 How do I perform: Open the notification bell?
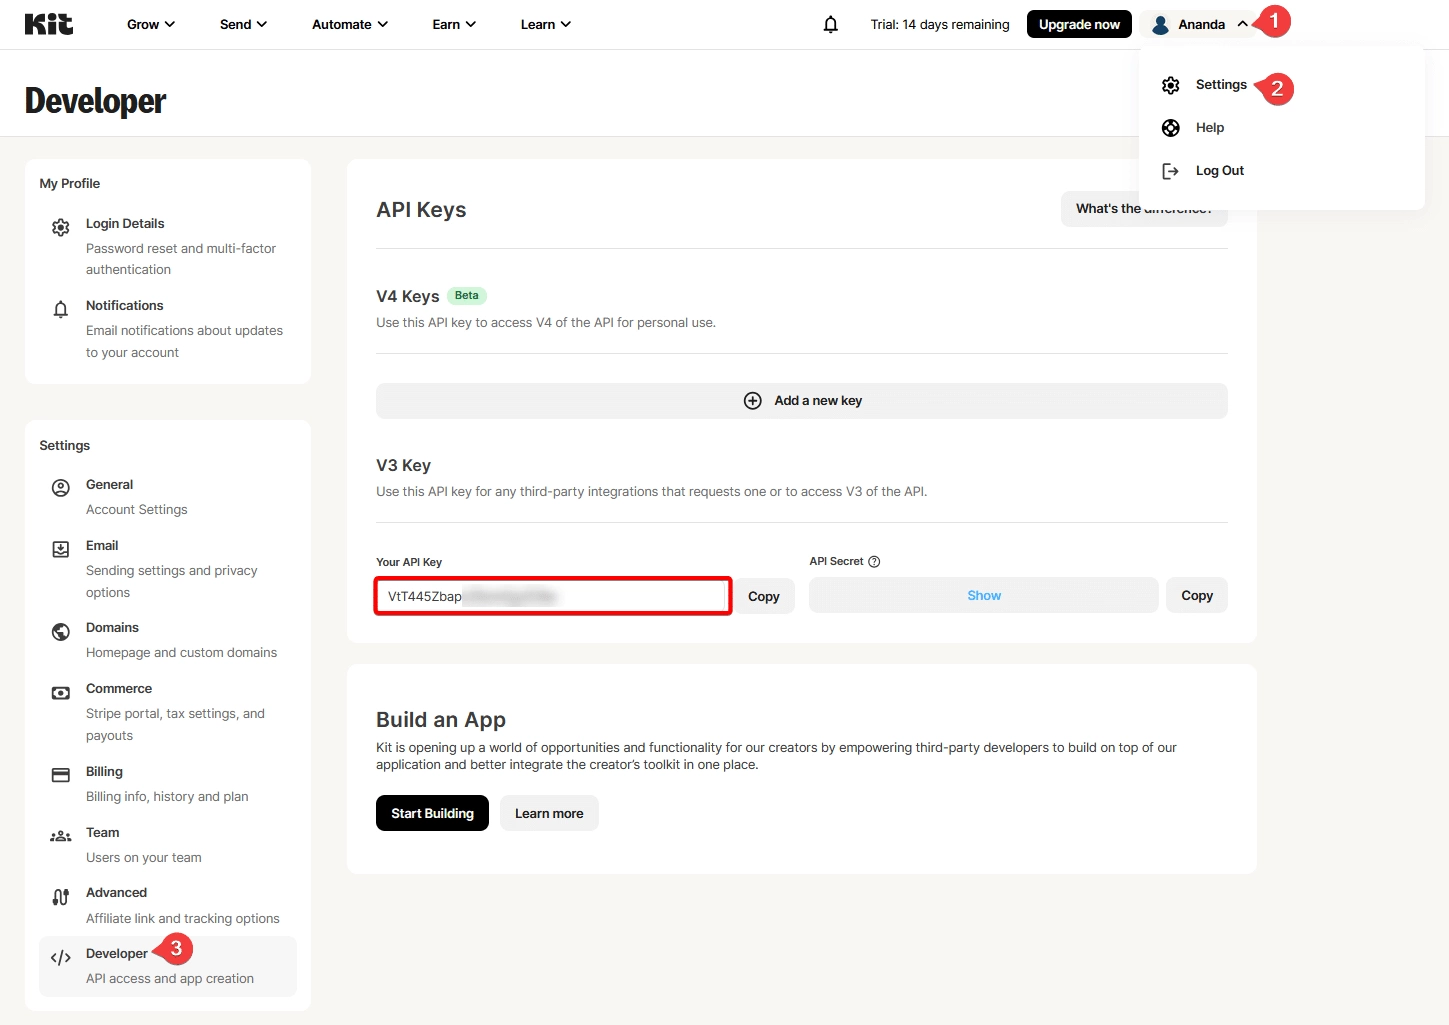point(829,23)
